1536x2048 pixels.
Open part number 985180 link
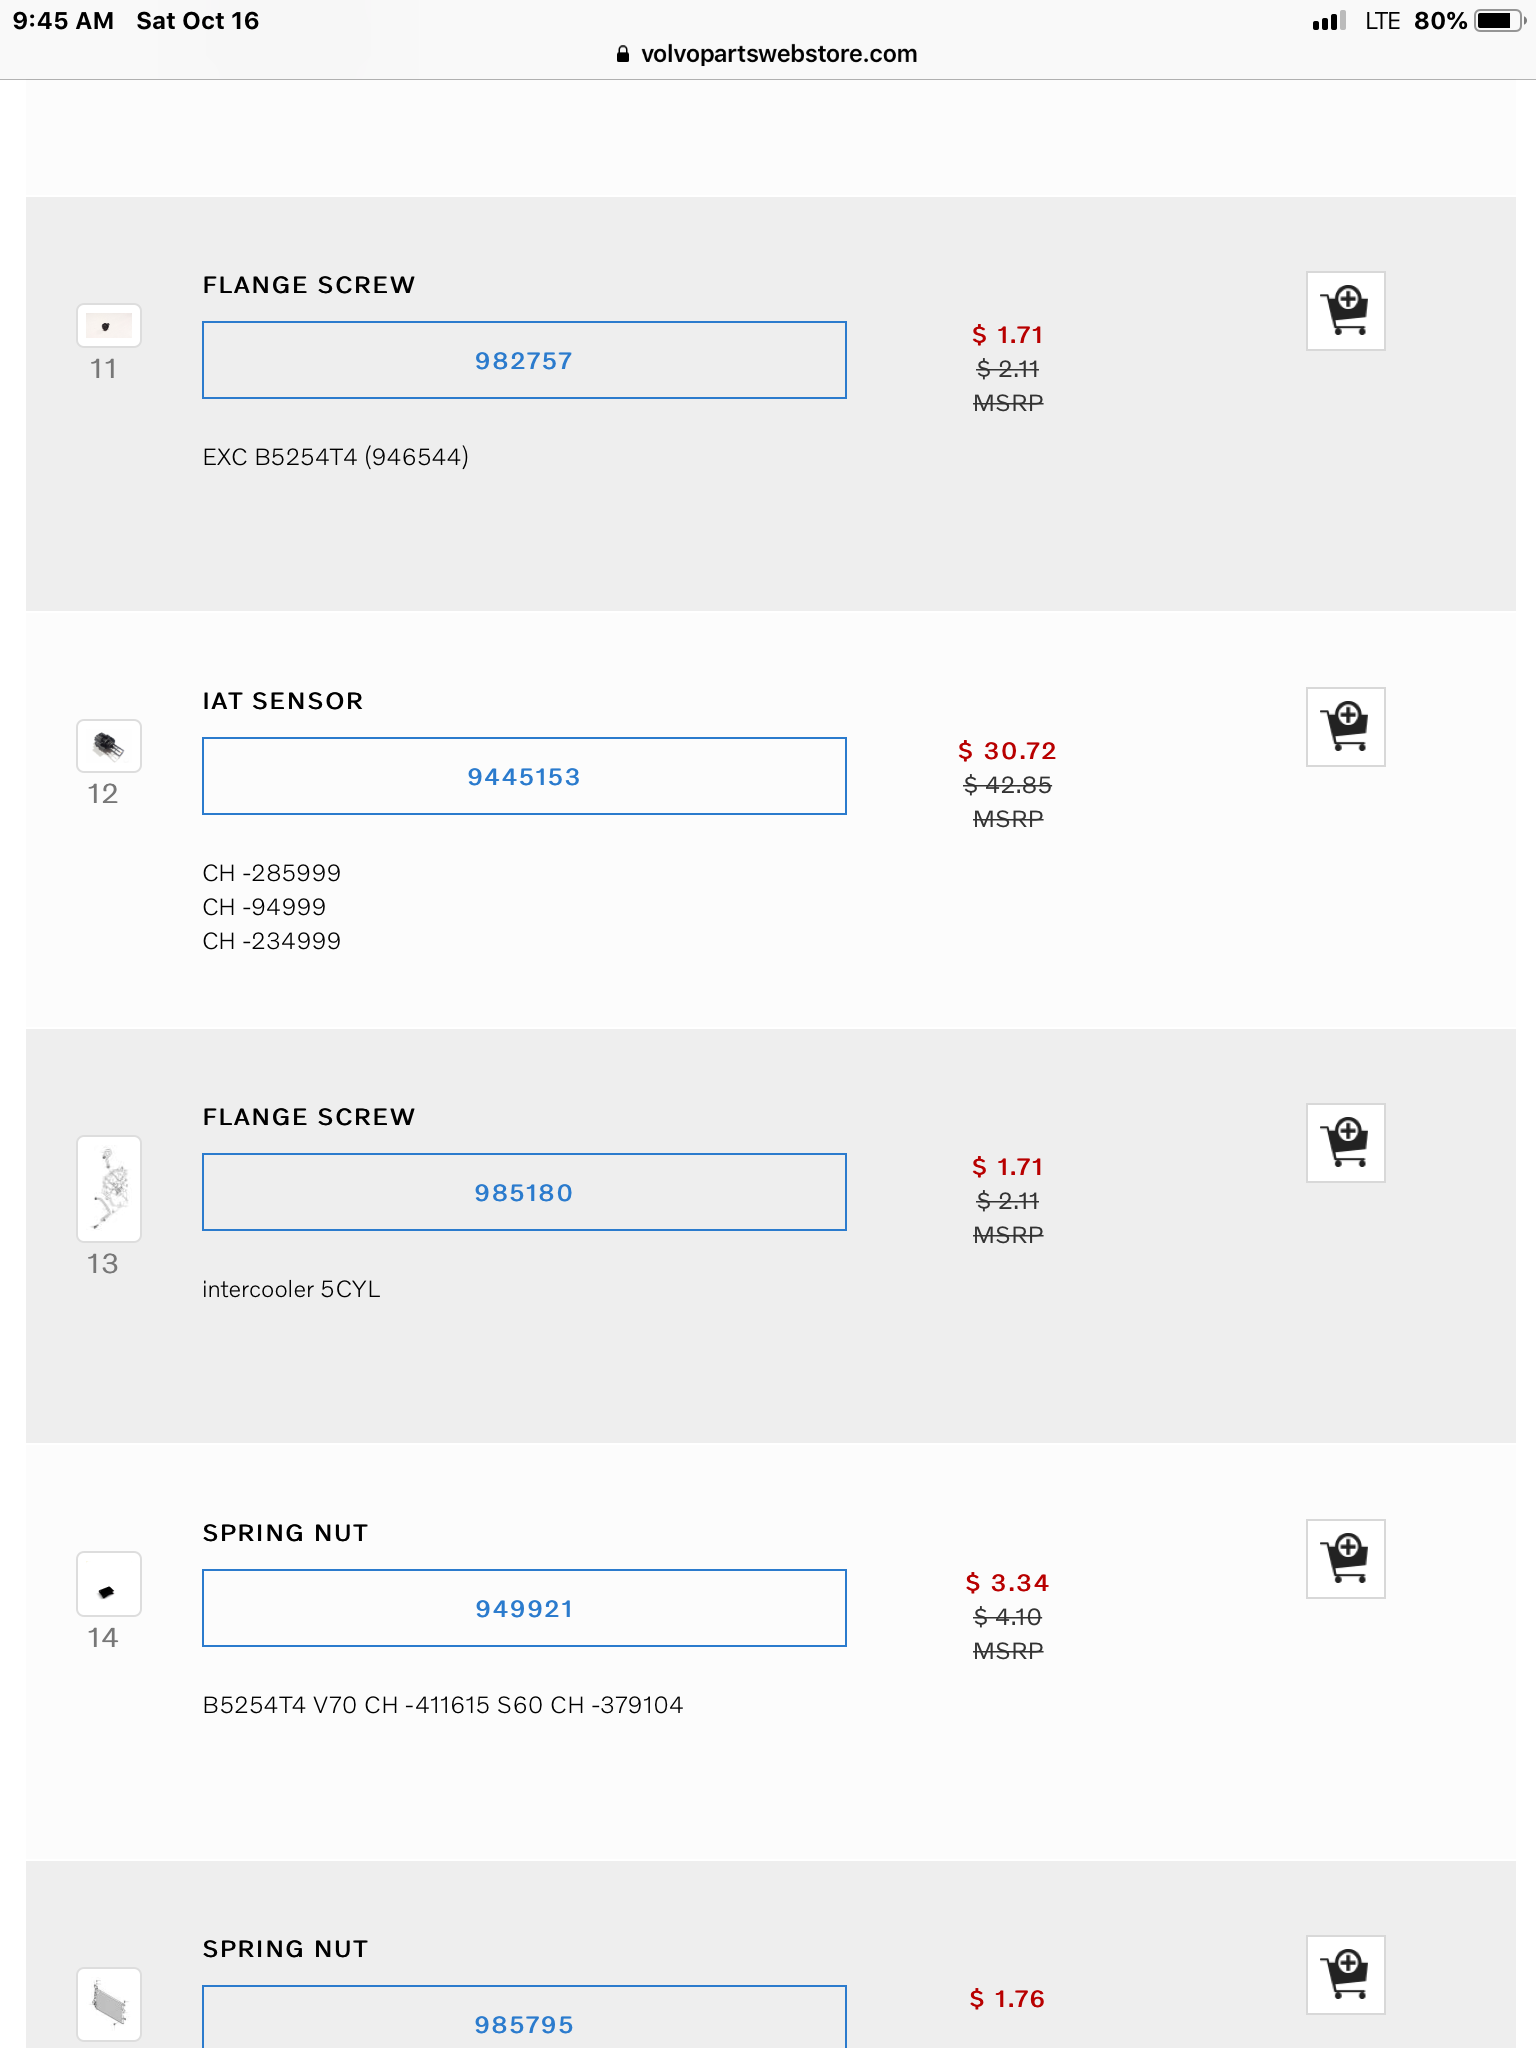[x=524, y=1192]
